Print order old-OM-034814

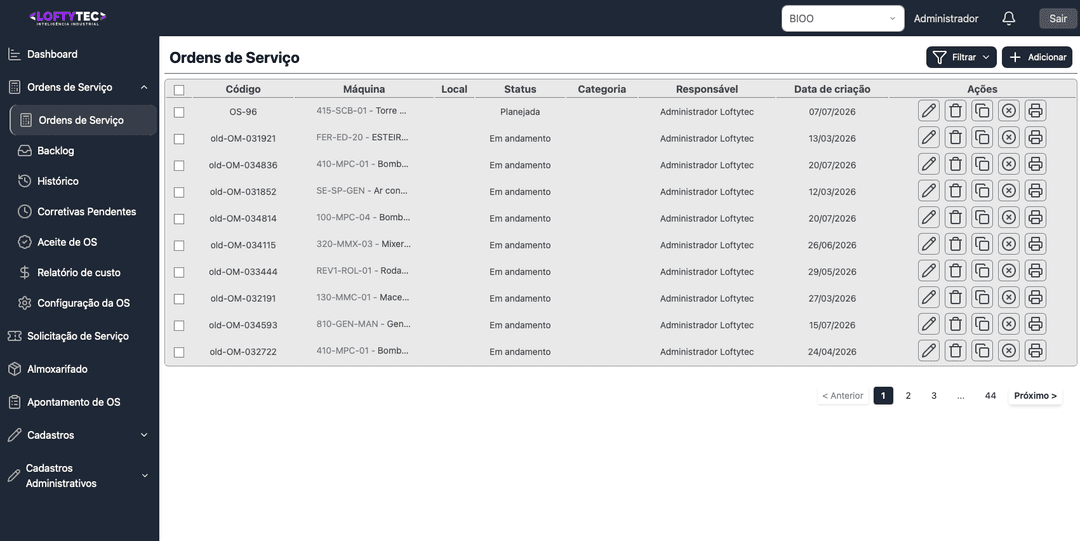tap(1035, 218)
